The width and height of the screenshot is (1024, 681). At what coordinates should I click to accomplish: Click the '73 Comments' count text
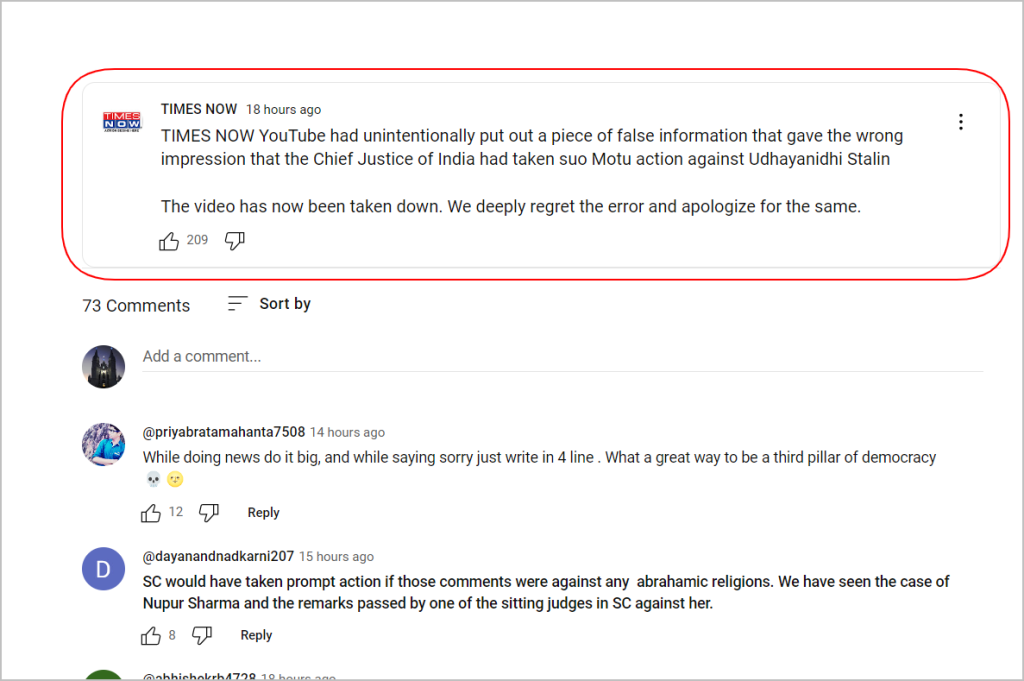136,306
